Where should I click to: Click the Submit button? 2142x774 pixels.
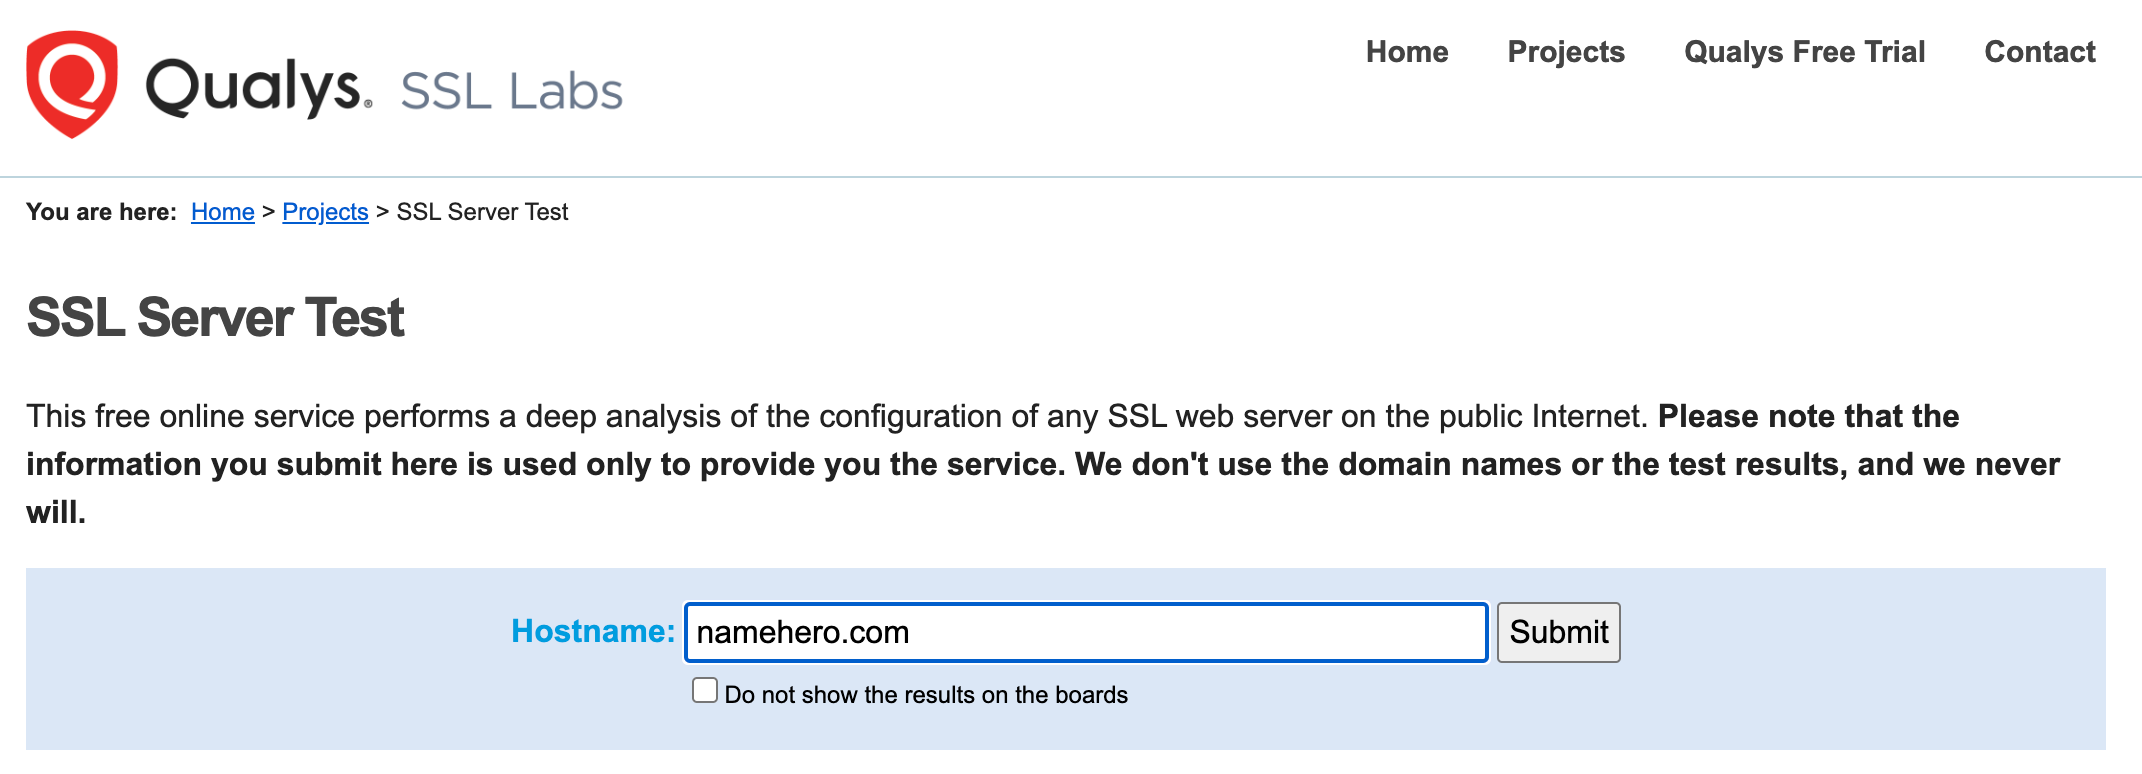[1558, 632]
